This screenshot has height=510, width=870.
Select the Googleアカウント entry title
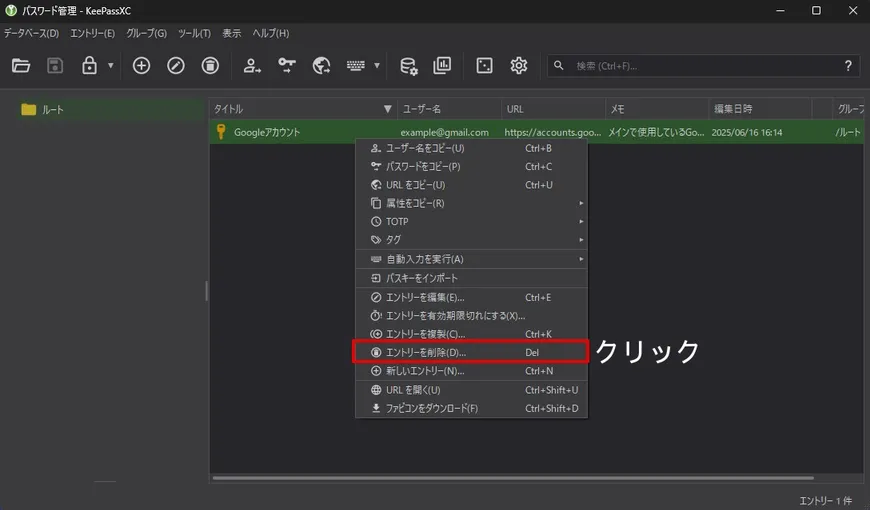tap(267, 132)
